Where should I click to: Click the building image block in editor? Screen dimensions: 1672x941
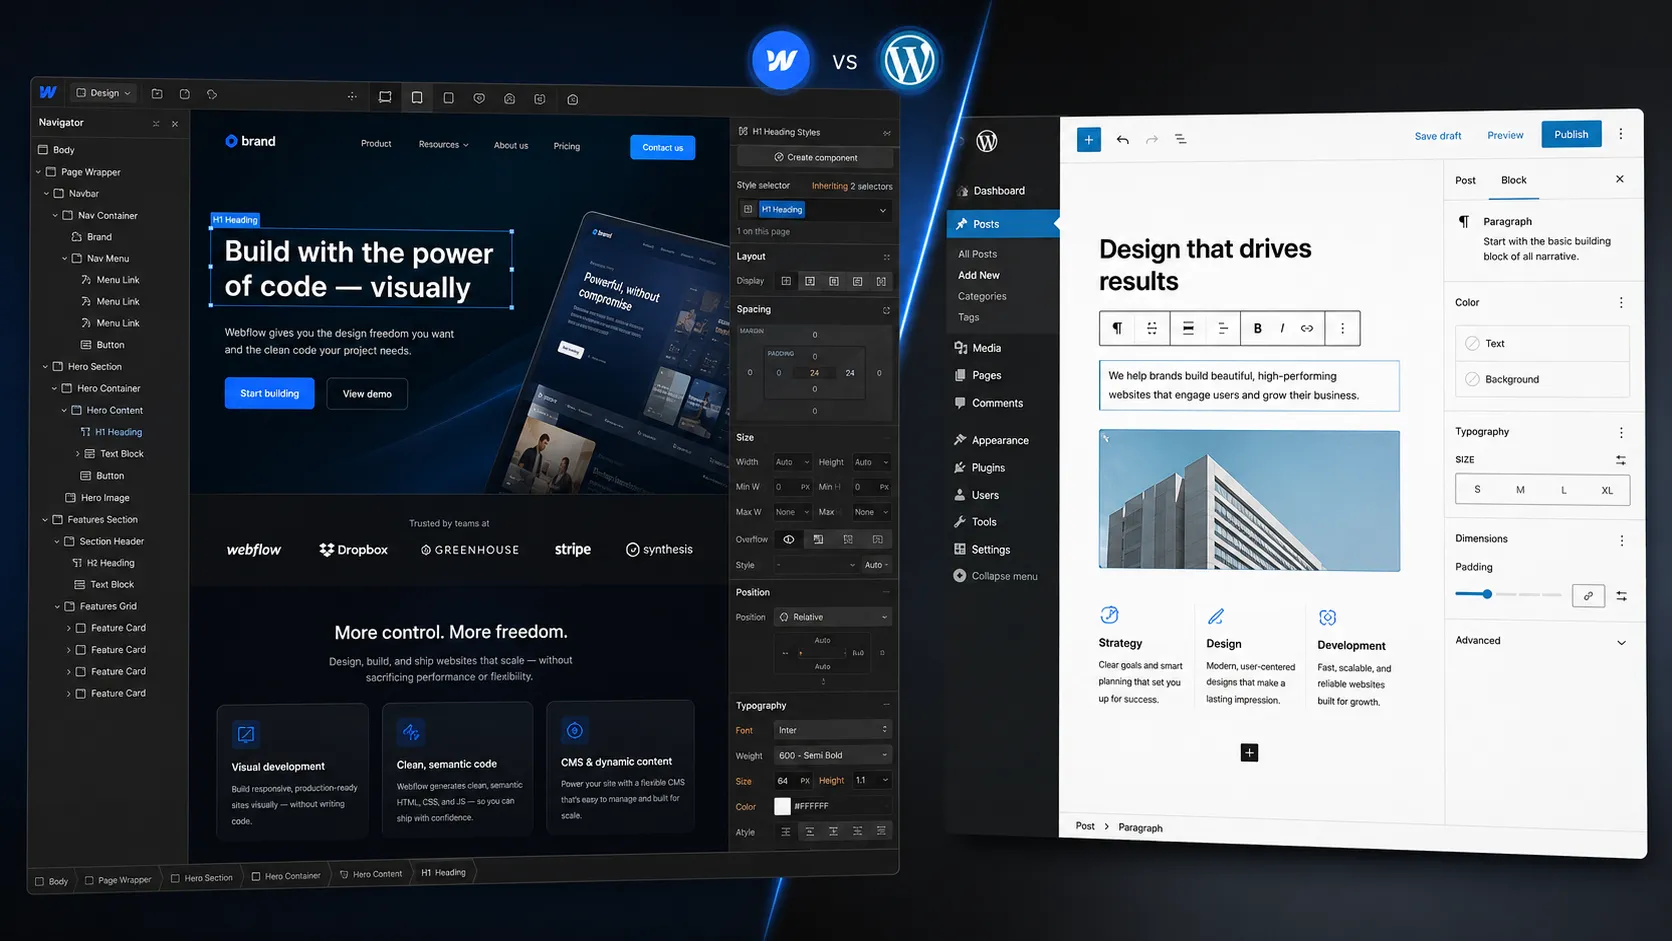(1249, 501)
